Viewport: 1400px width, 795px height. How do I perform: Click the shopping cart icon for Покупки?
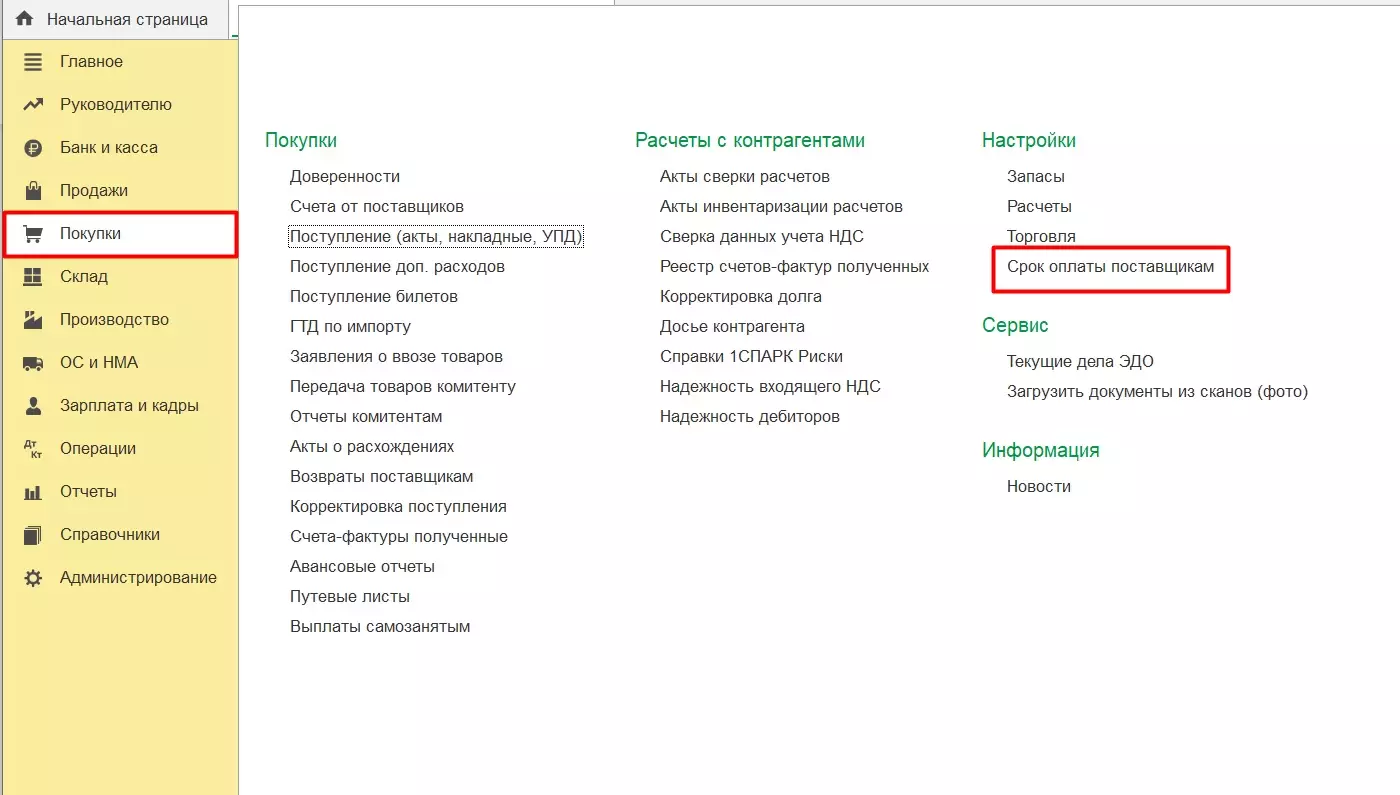pyautogui.click(x=33, y=234)
